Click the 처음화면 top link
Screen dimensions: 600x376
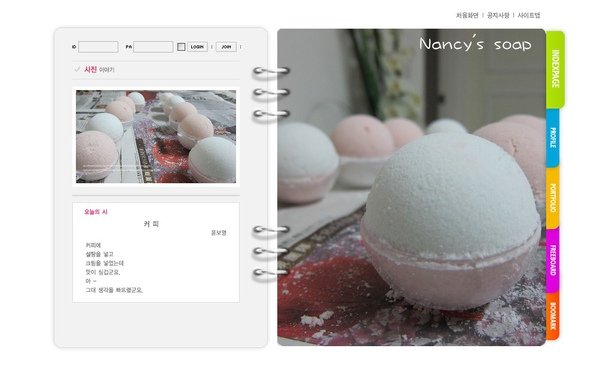467,15
